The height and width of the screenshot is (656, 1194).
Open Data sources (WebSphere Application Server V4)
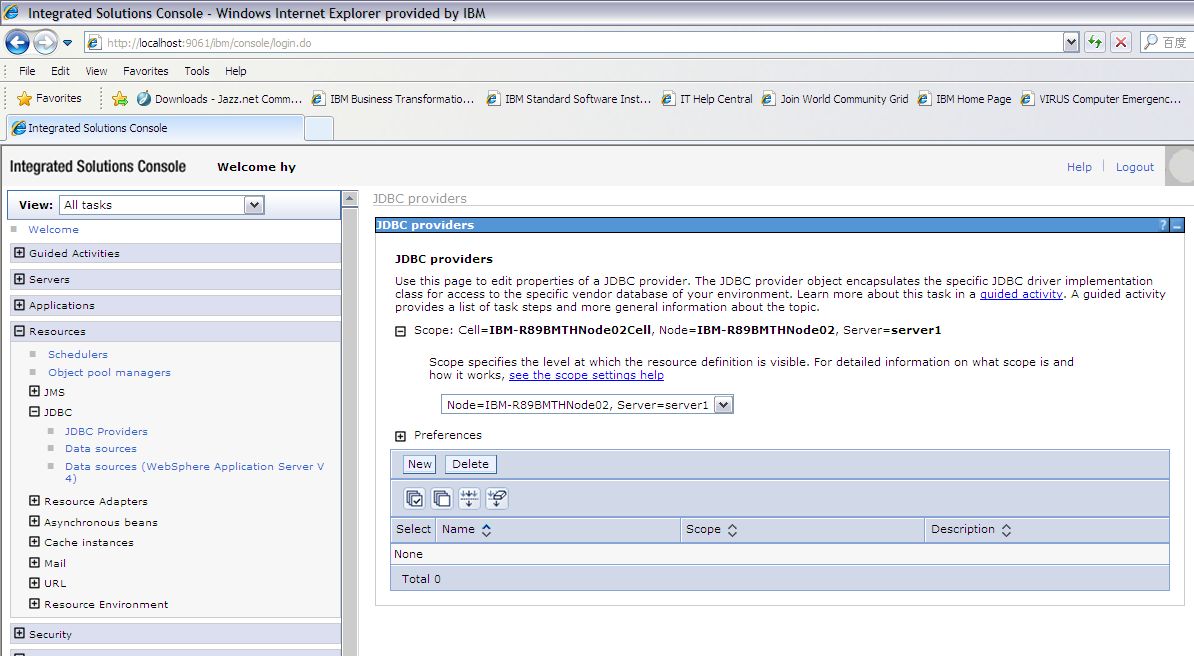(194, 472)
